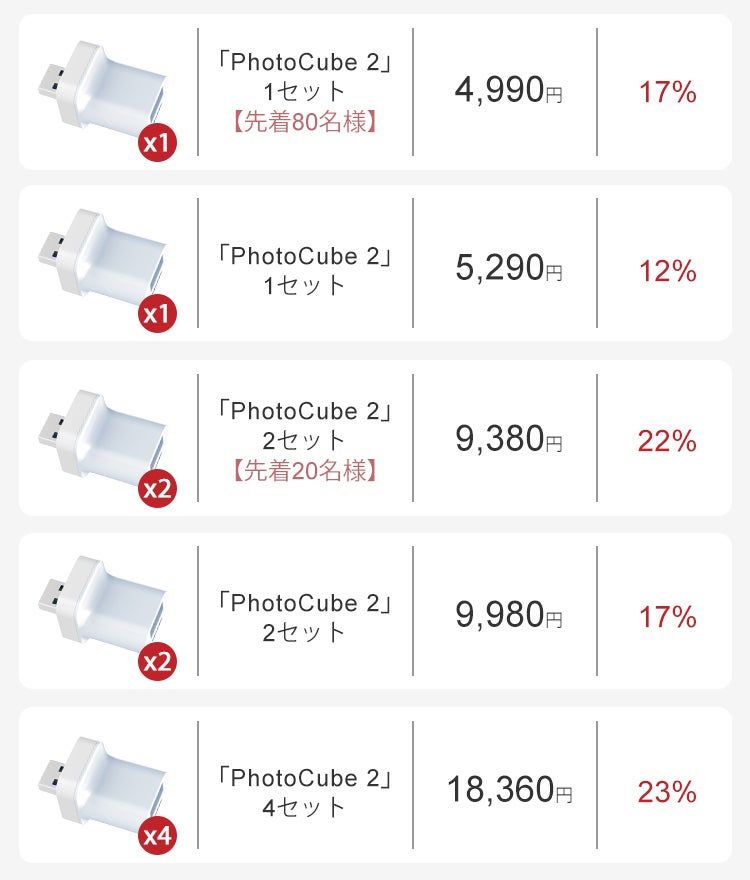750x880 pixels.
Task: Pick the 9,380円 price option
Action: coord(508,439)
